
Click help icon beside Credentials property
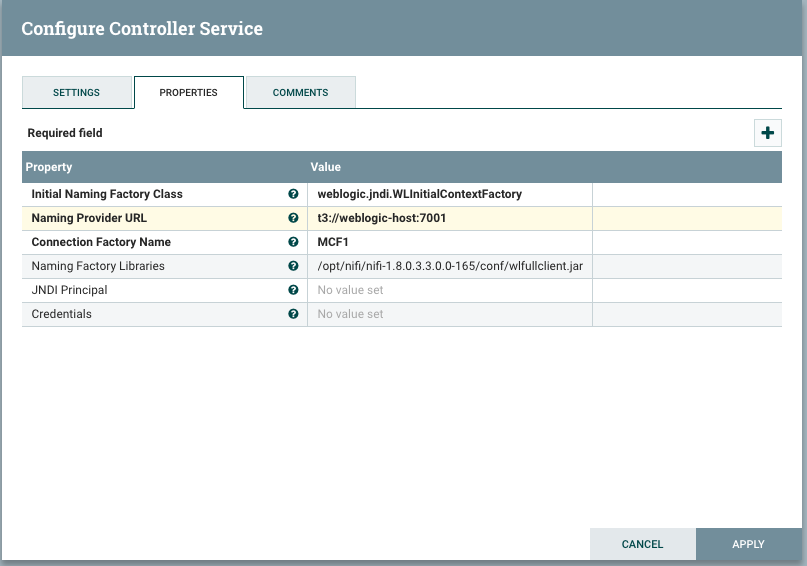tap(293, 314)
